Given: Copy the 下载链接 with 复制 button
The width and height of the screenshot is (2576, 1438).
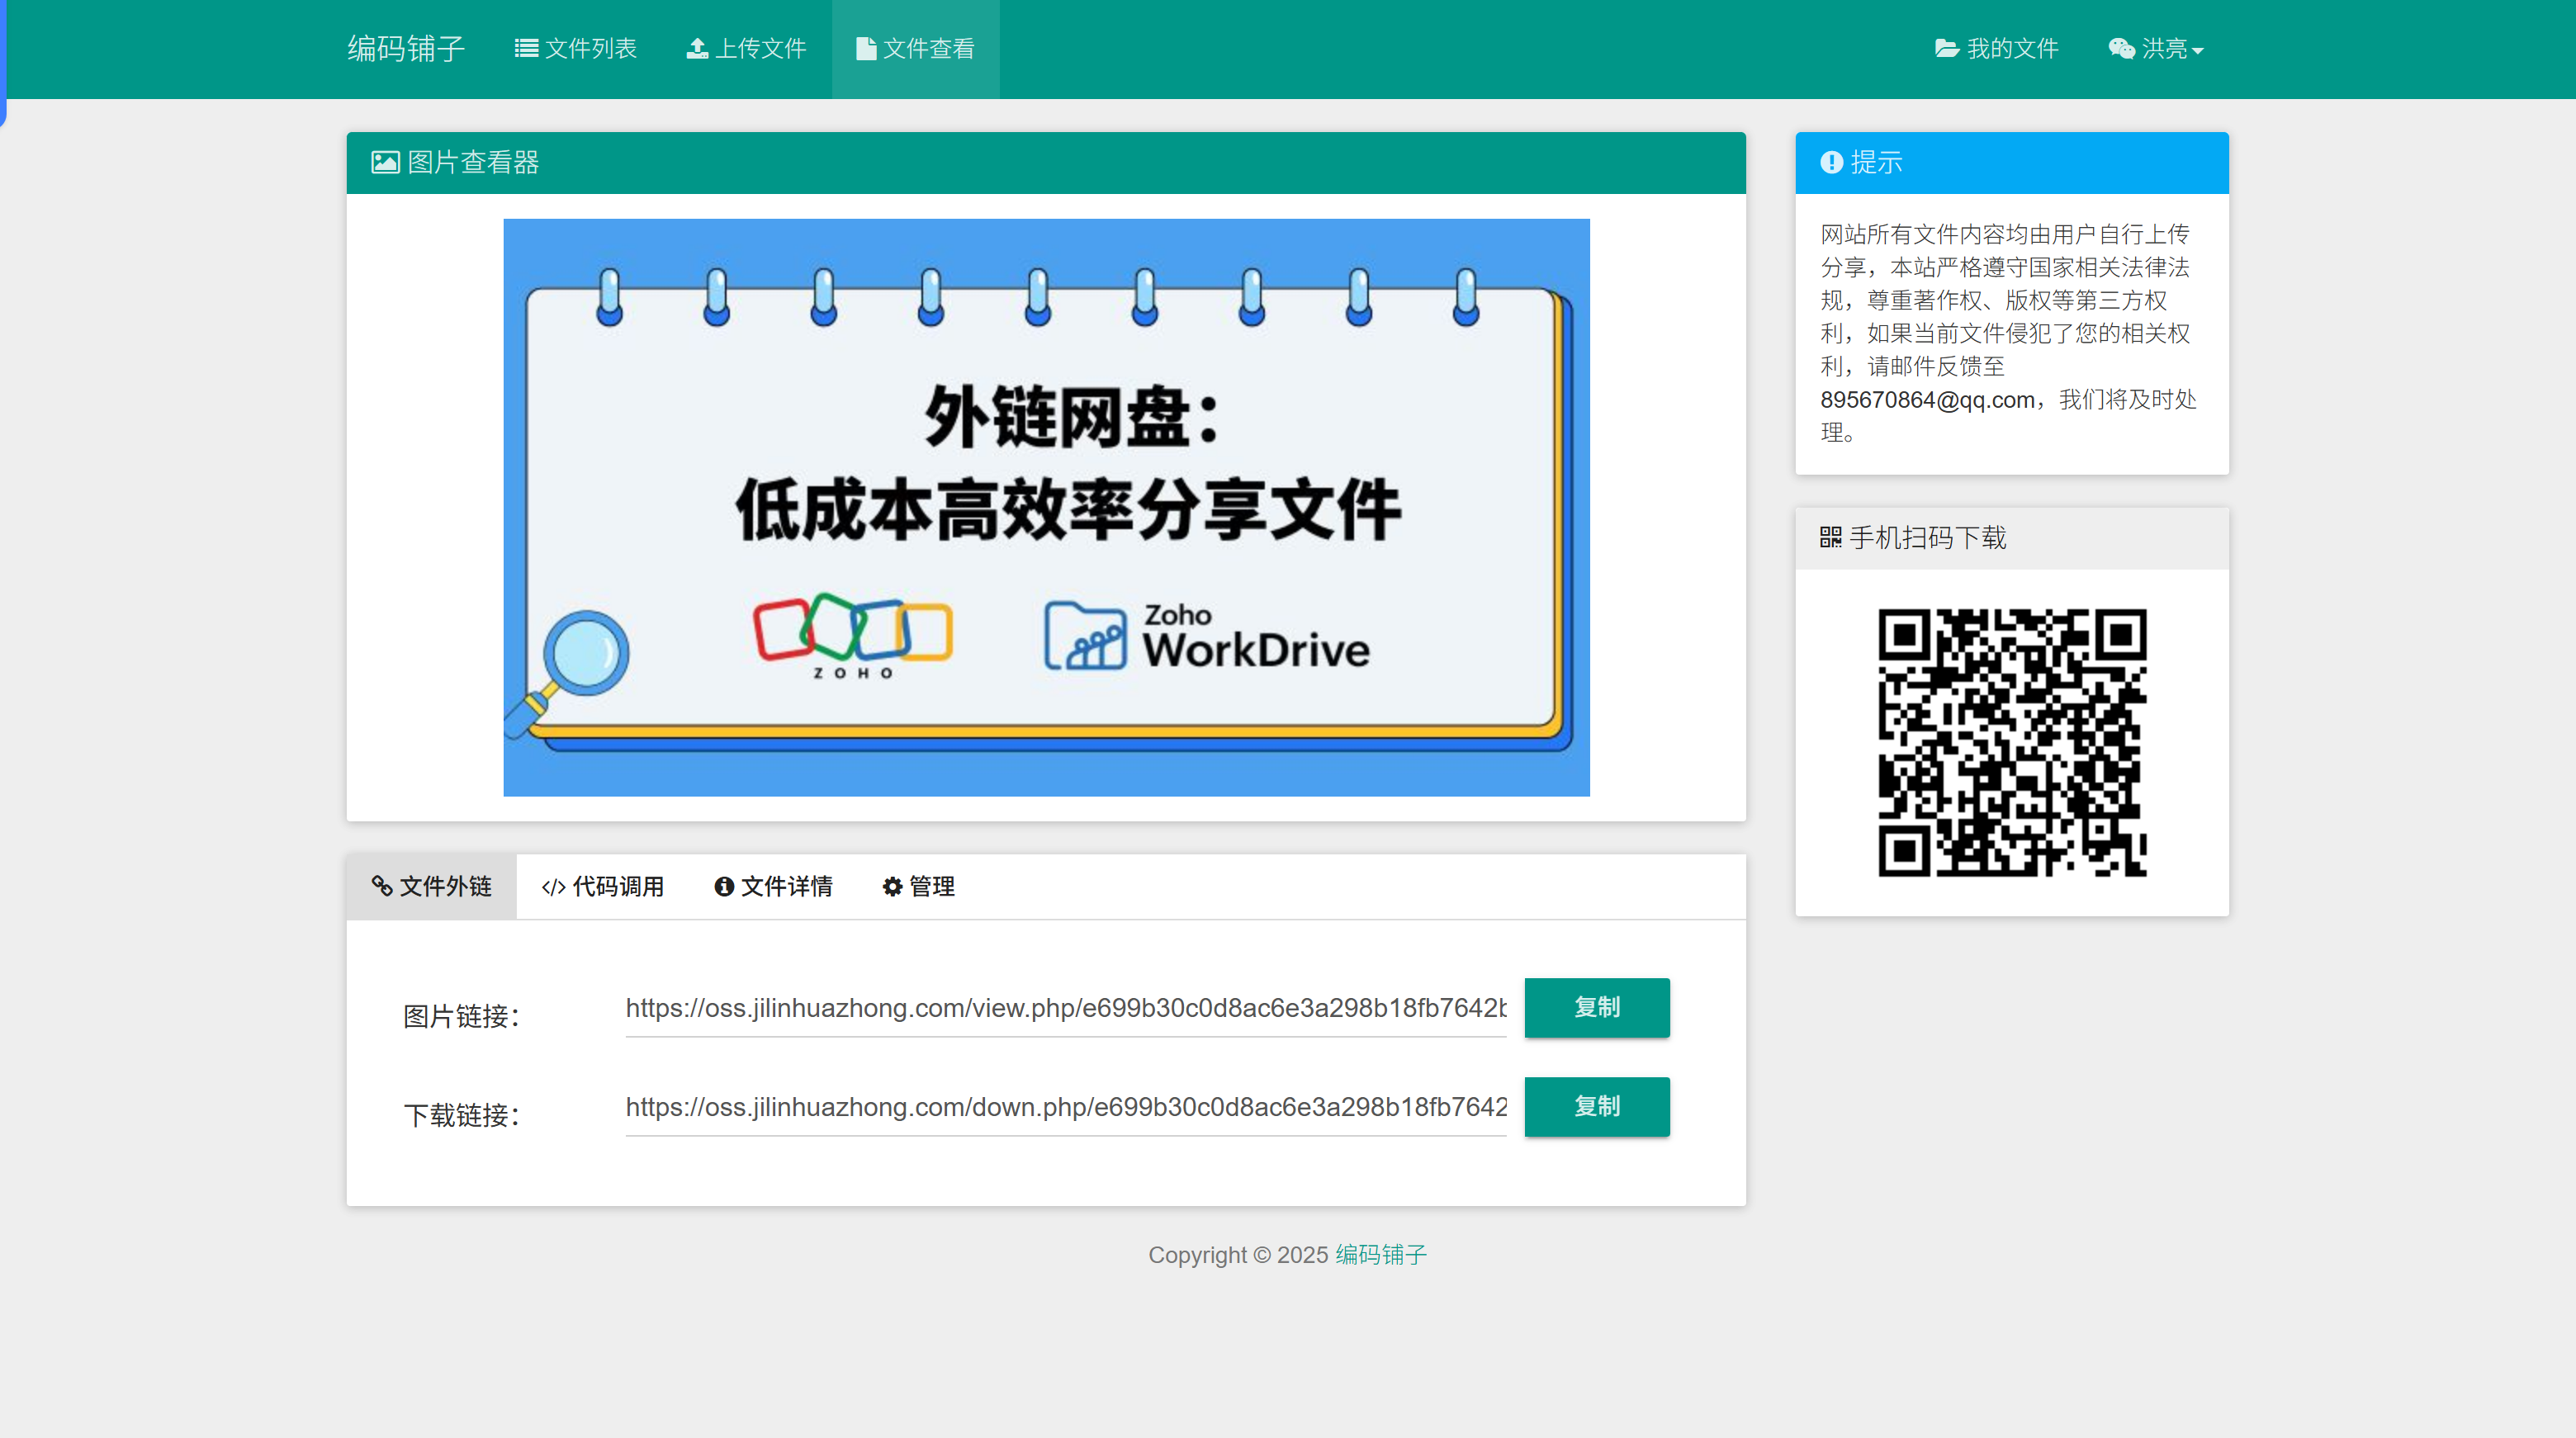Looking at the screenshot, I should 1597,1107.
